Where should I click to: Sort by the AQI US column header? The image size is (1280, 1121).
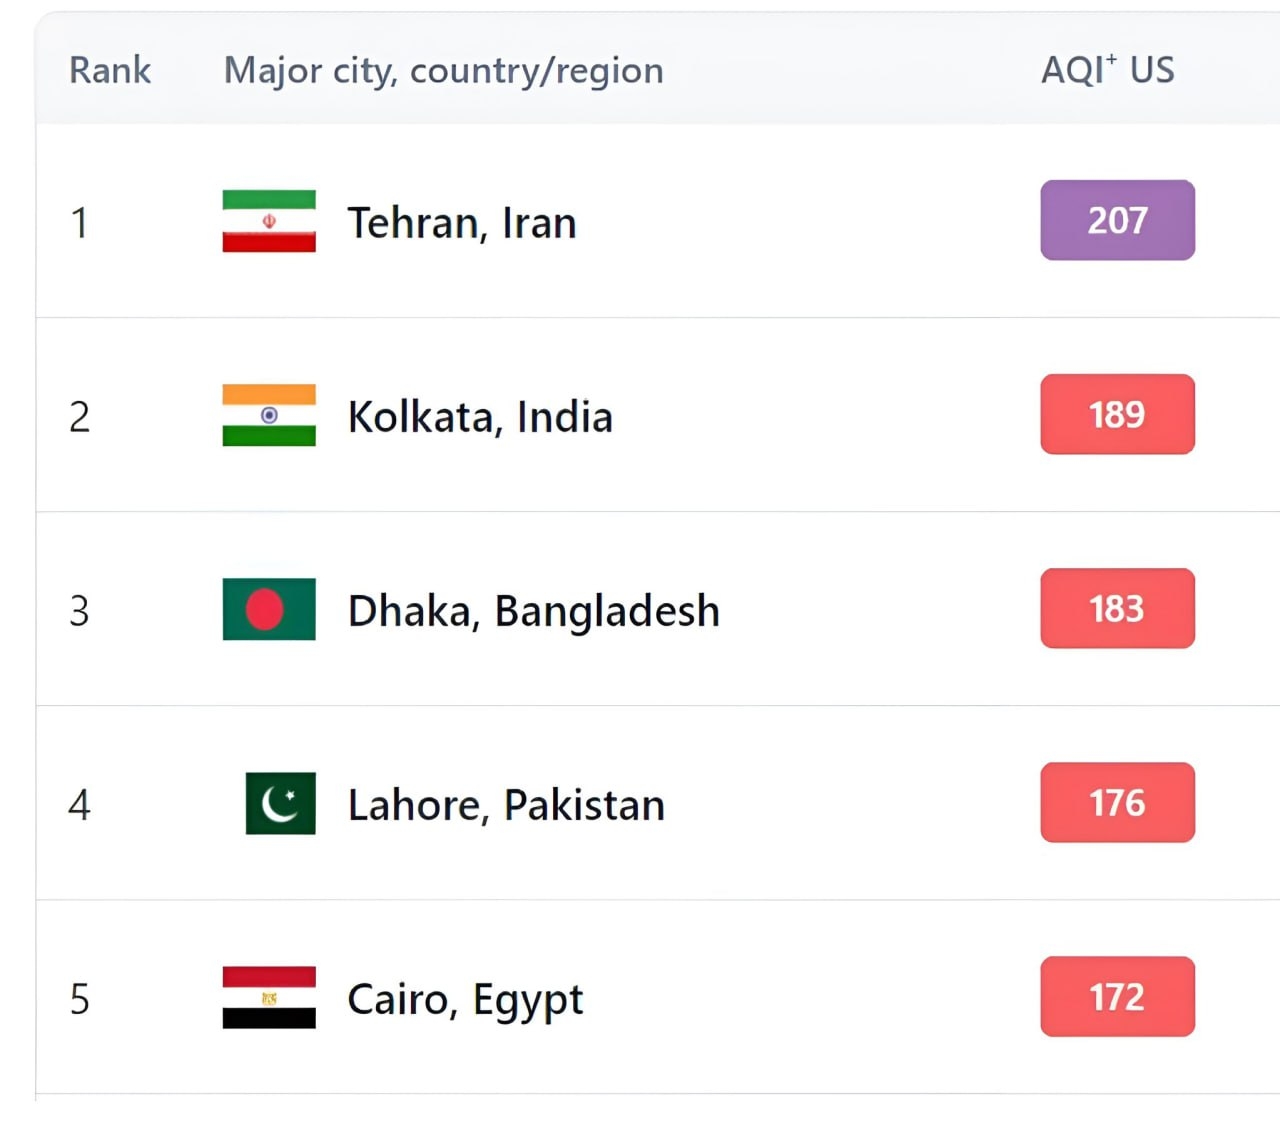click(x=1107, y=70)
